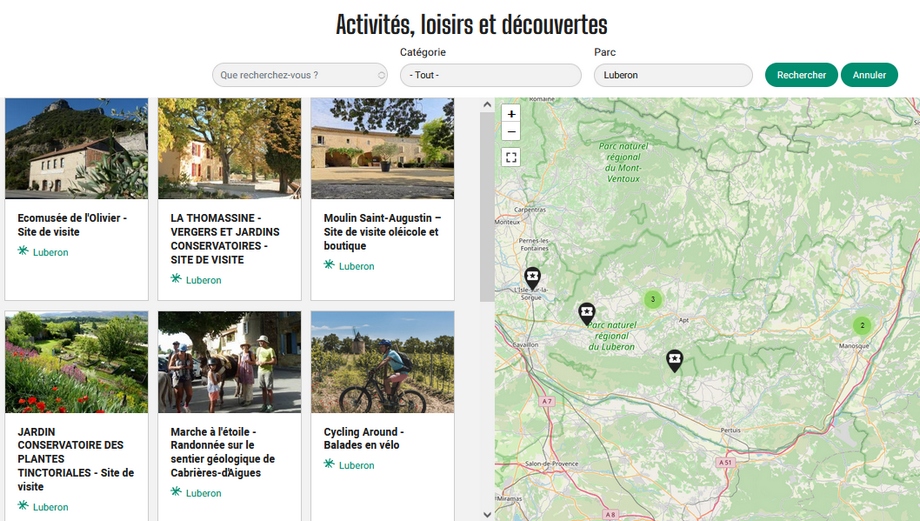Click Luberon tag under Ecomusée de l'Olivier
This screenshot has width=920, height=521.
(50, 252)
